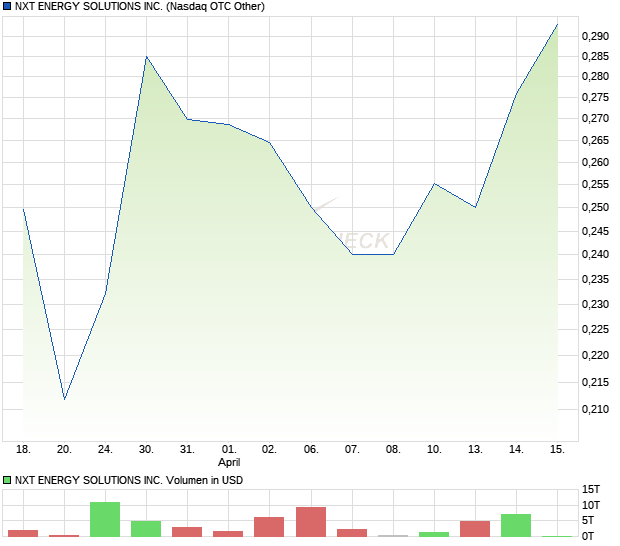Viewport: 620px width, 546px height.
Task: Click the tall red volume bar for April 06
Action: point(311,522)
